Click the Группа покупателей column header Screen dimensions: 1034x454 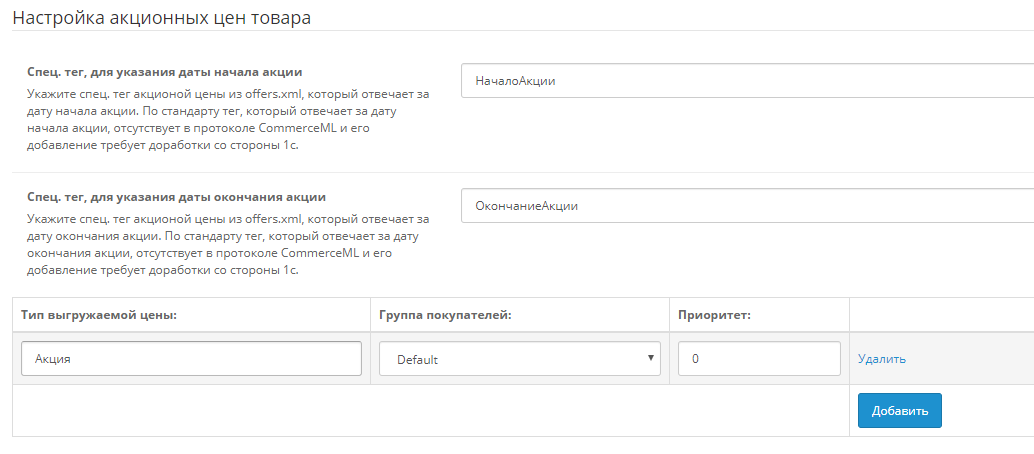(446, 315)
